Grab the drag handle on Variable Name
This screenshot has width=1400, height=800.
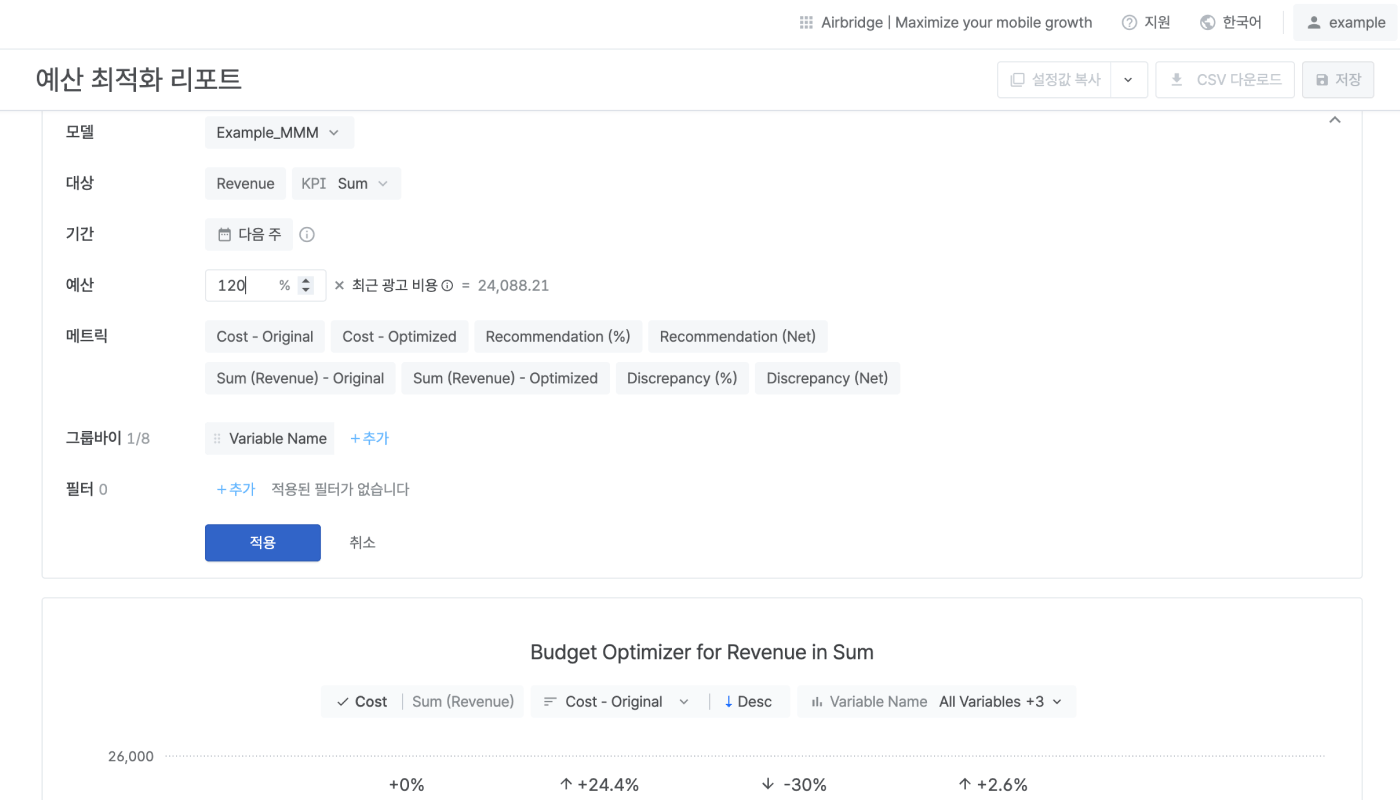(217, 439)
